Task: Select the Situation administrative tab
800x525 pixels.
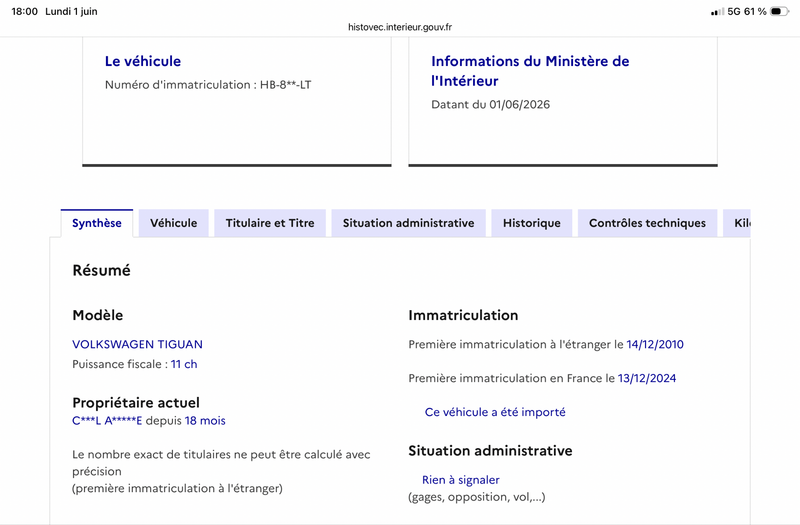Action: (408, 223)
